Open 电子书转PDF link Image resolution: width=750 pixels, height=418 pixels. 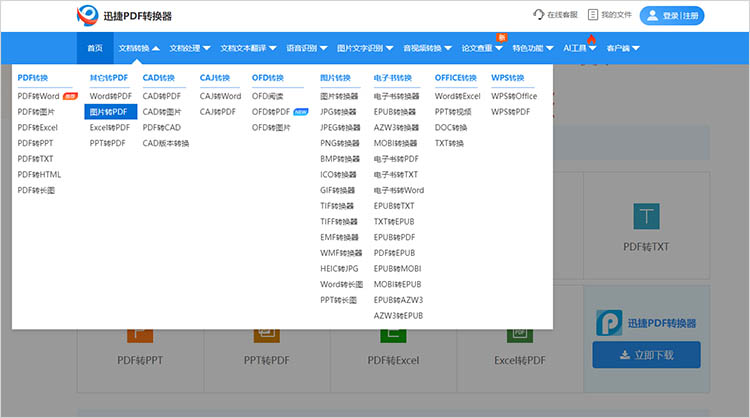coord(396,159)
